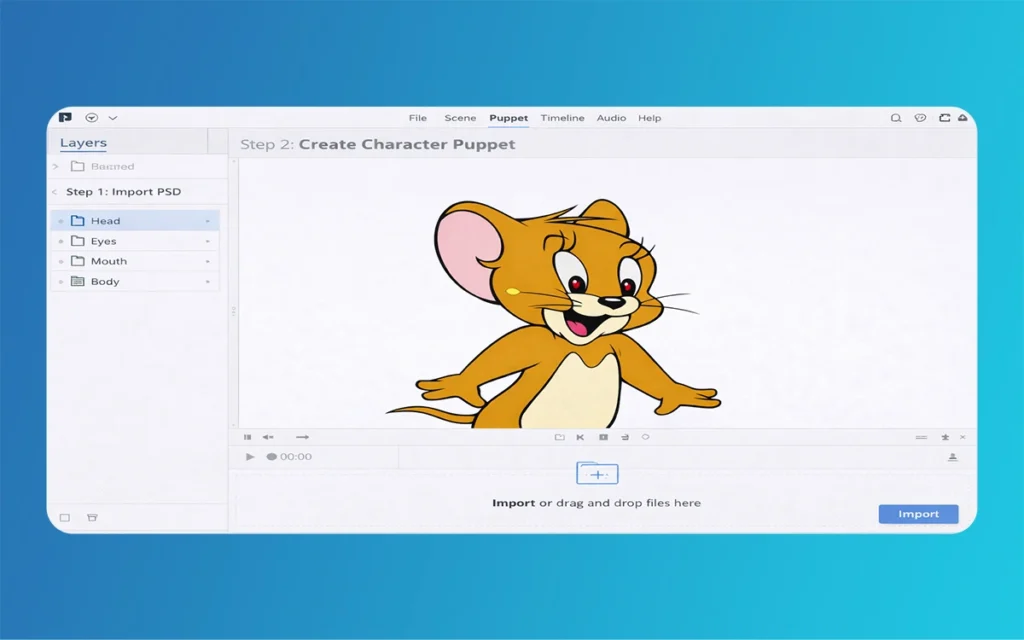The image size is (1024, 640).
Task: Go back via Step 1: Import PSD
Action: 122,192
